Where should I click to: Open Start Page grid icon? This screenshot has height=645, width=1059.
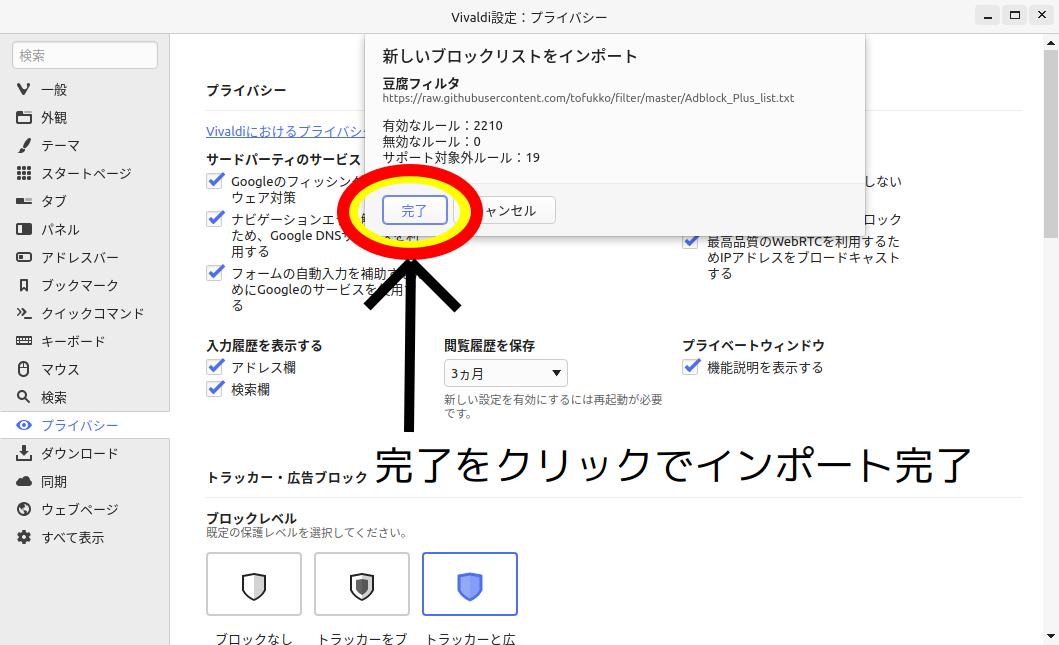coord(24,173)
